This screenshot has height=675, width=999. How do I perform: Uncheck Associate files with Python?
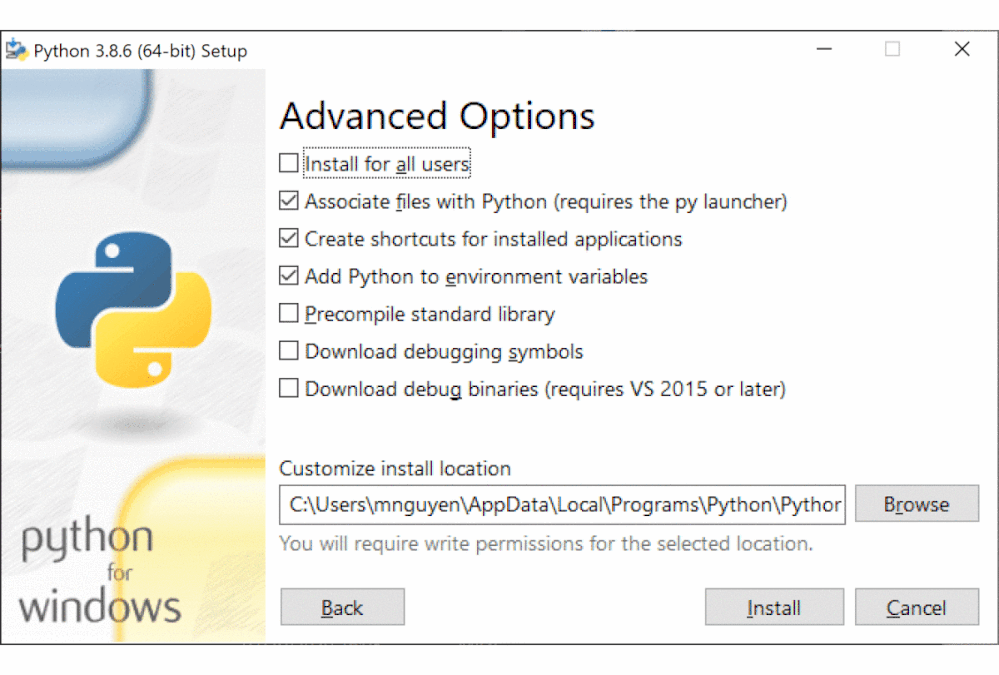point(289,201)
